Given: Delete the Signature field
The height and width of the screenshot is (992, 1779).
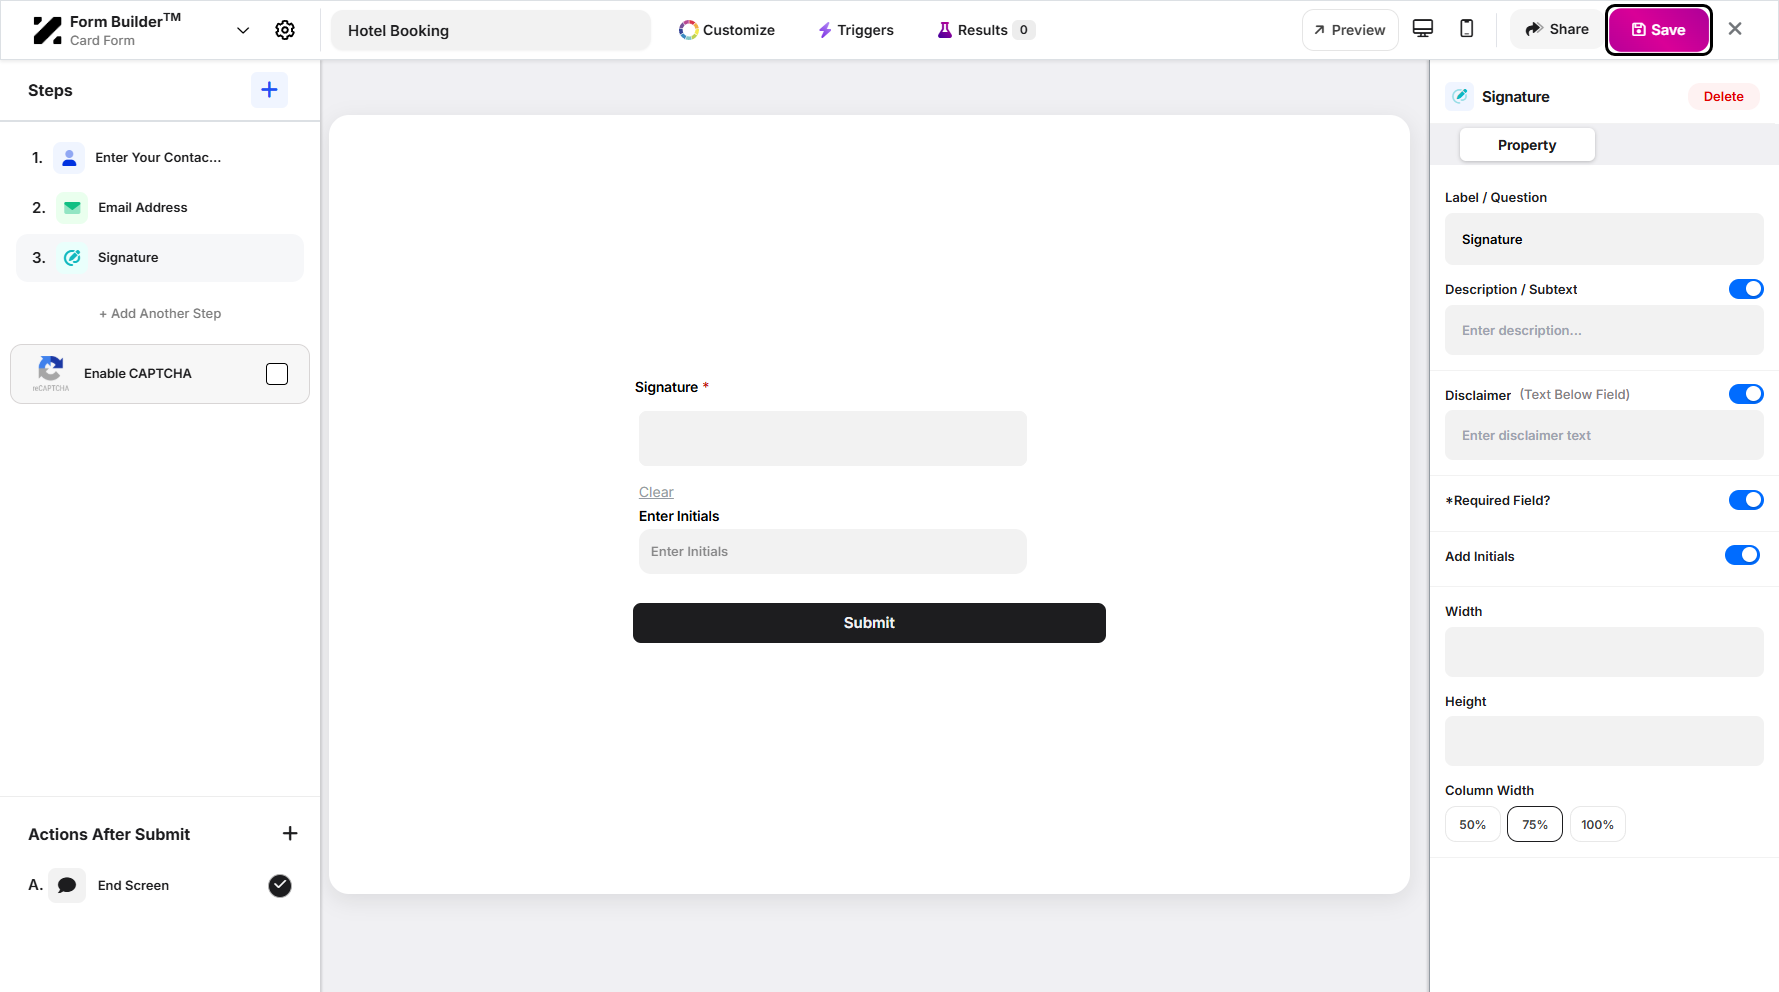Looking at the screenshot, I should coord(1724,97).
